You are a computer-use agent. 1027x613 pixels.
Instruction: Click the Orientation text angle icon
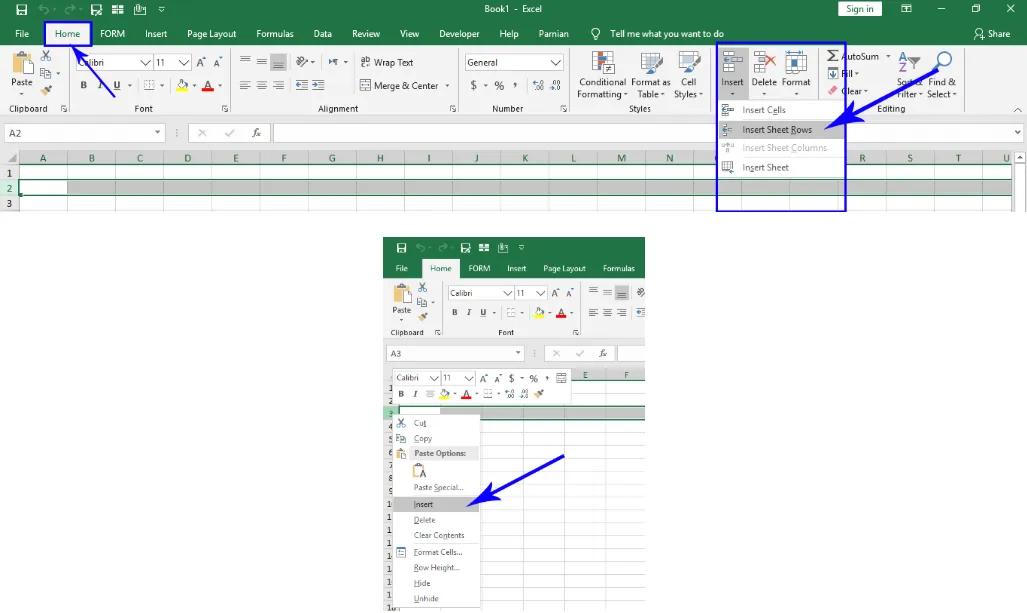335,62
